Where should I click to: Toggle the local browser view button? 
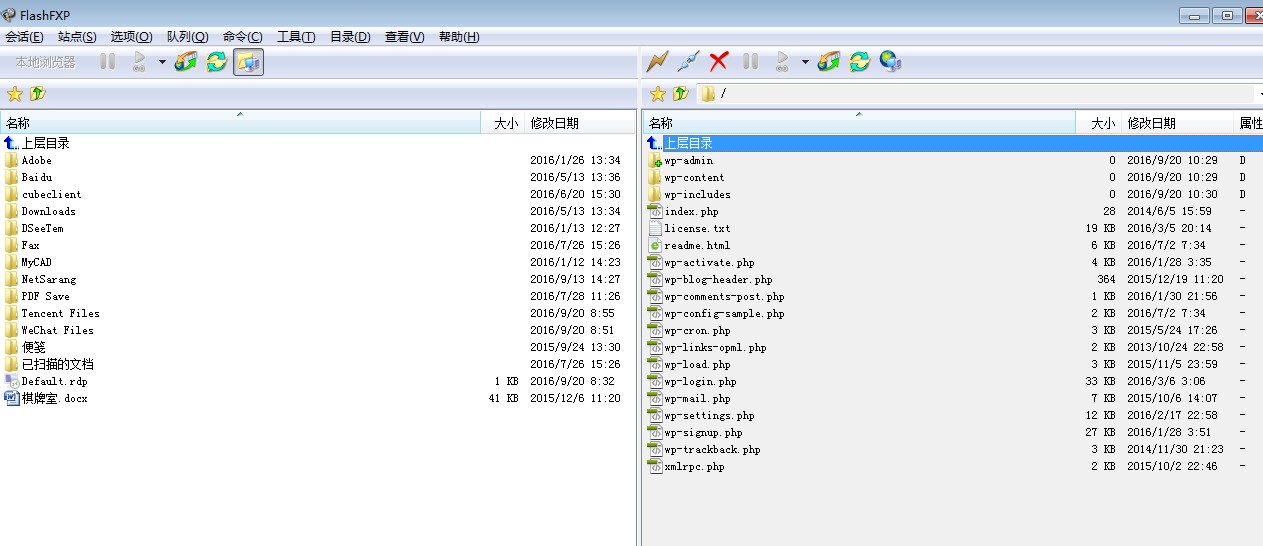[x=248, y=62]
